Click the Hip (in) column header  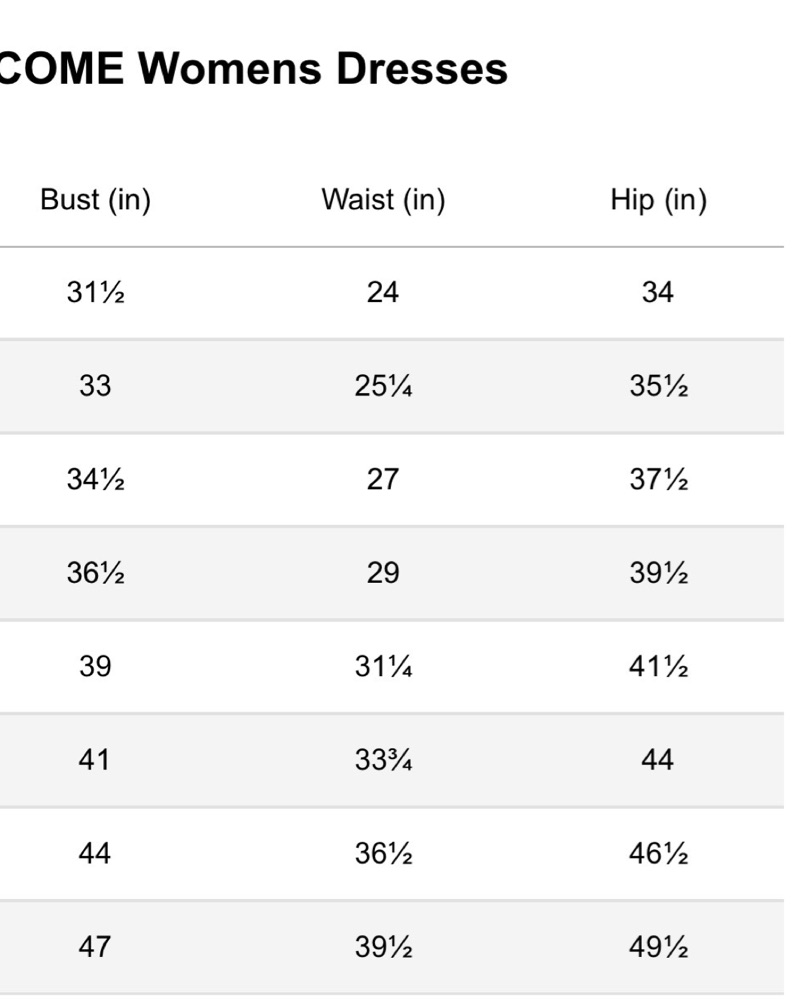(x=658, y=200)
